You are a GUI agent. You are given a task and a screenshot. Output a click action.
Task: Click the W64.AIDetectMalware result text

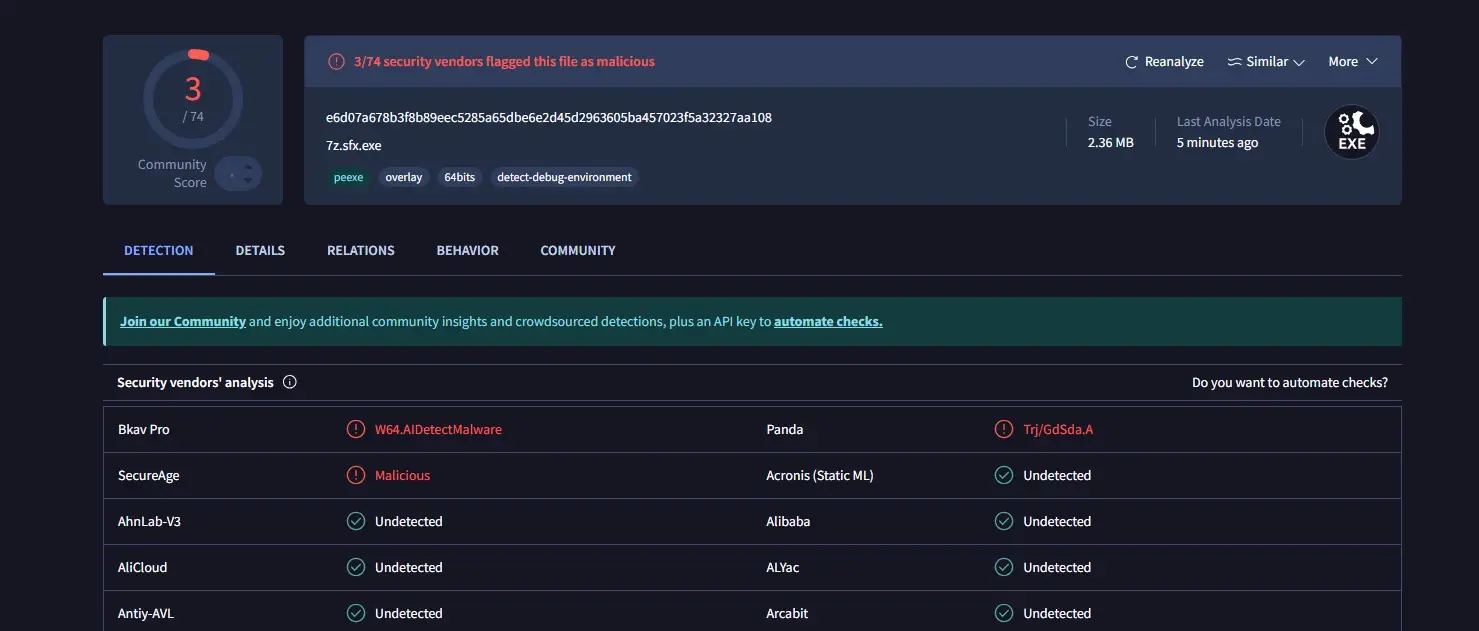coord(438,430)
